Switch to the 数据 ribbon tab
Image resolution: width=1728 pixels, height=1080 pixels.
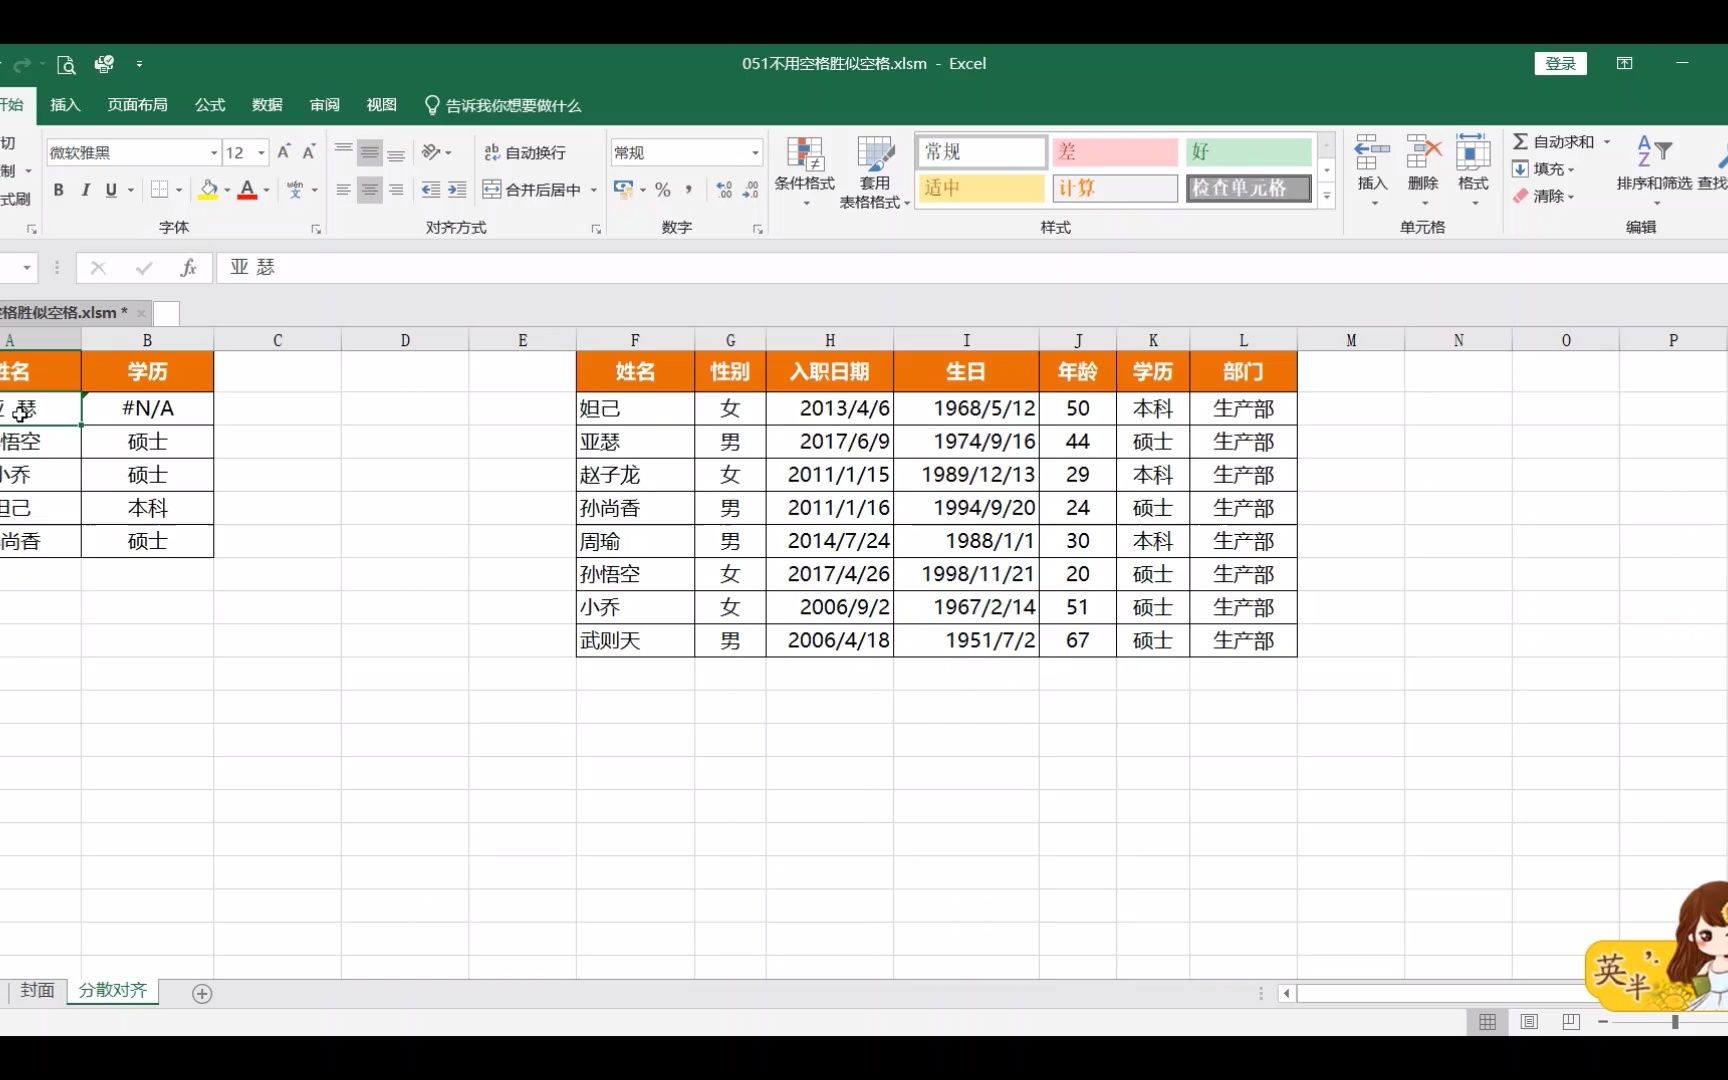(265, 105)
